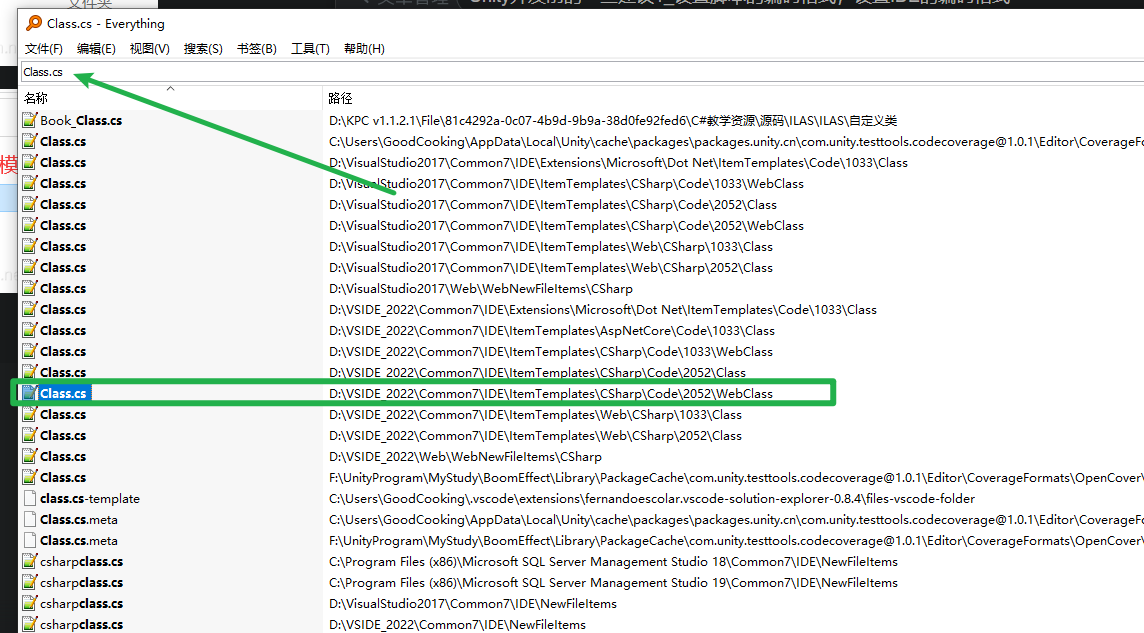Screen dimensions: 1144x633
Task: Click icon of Class.cs in F:\UnityProgram BoomEffect PackageCache
Action: [30, 478]
